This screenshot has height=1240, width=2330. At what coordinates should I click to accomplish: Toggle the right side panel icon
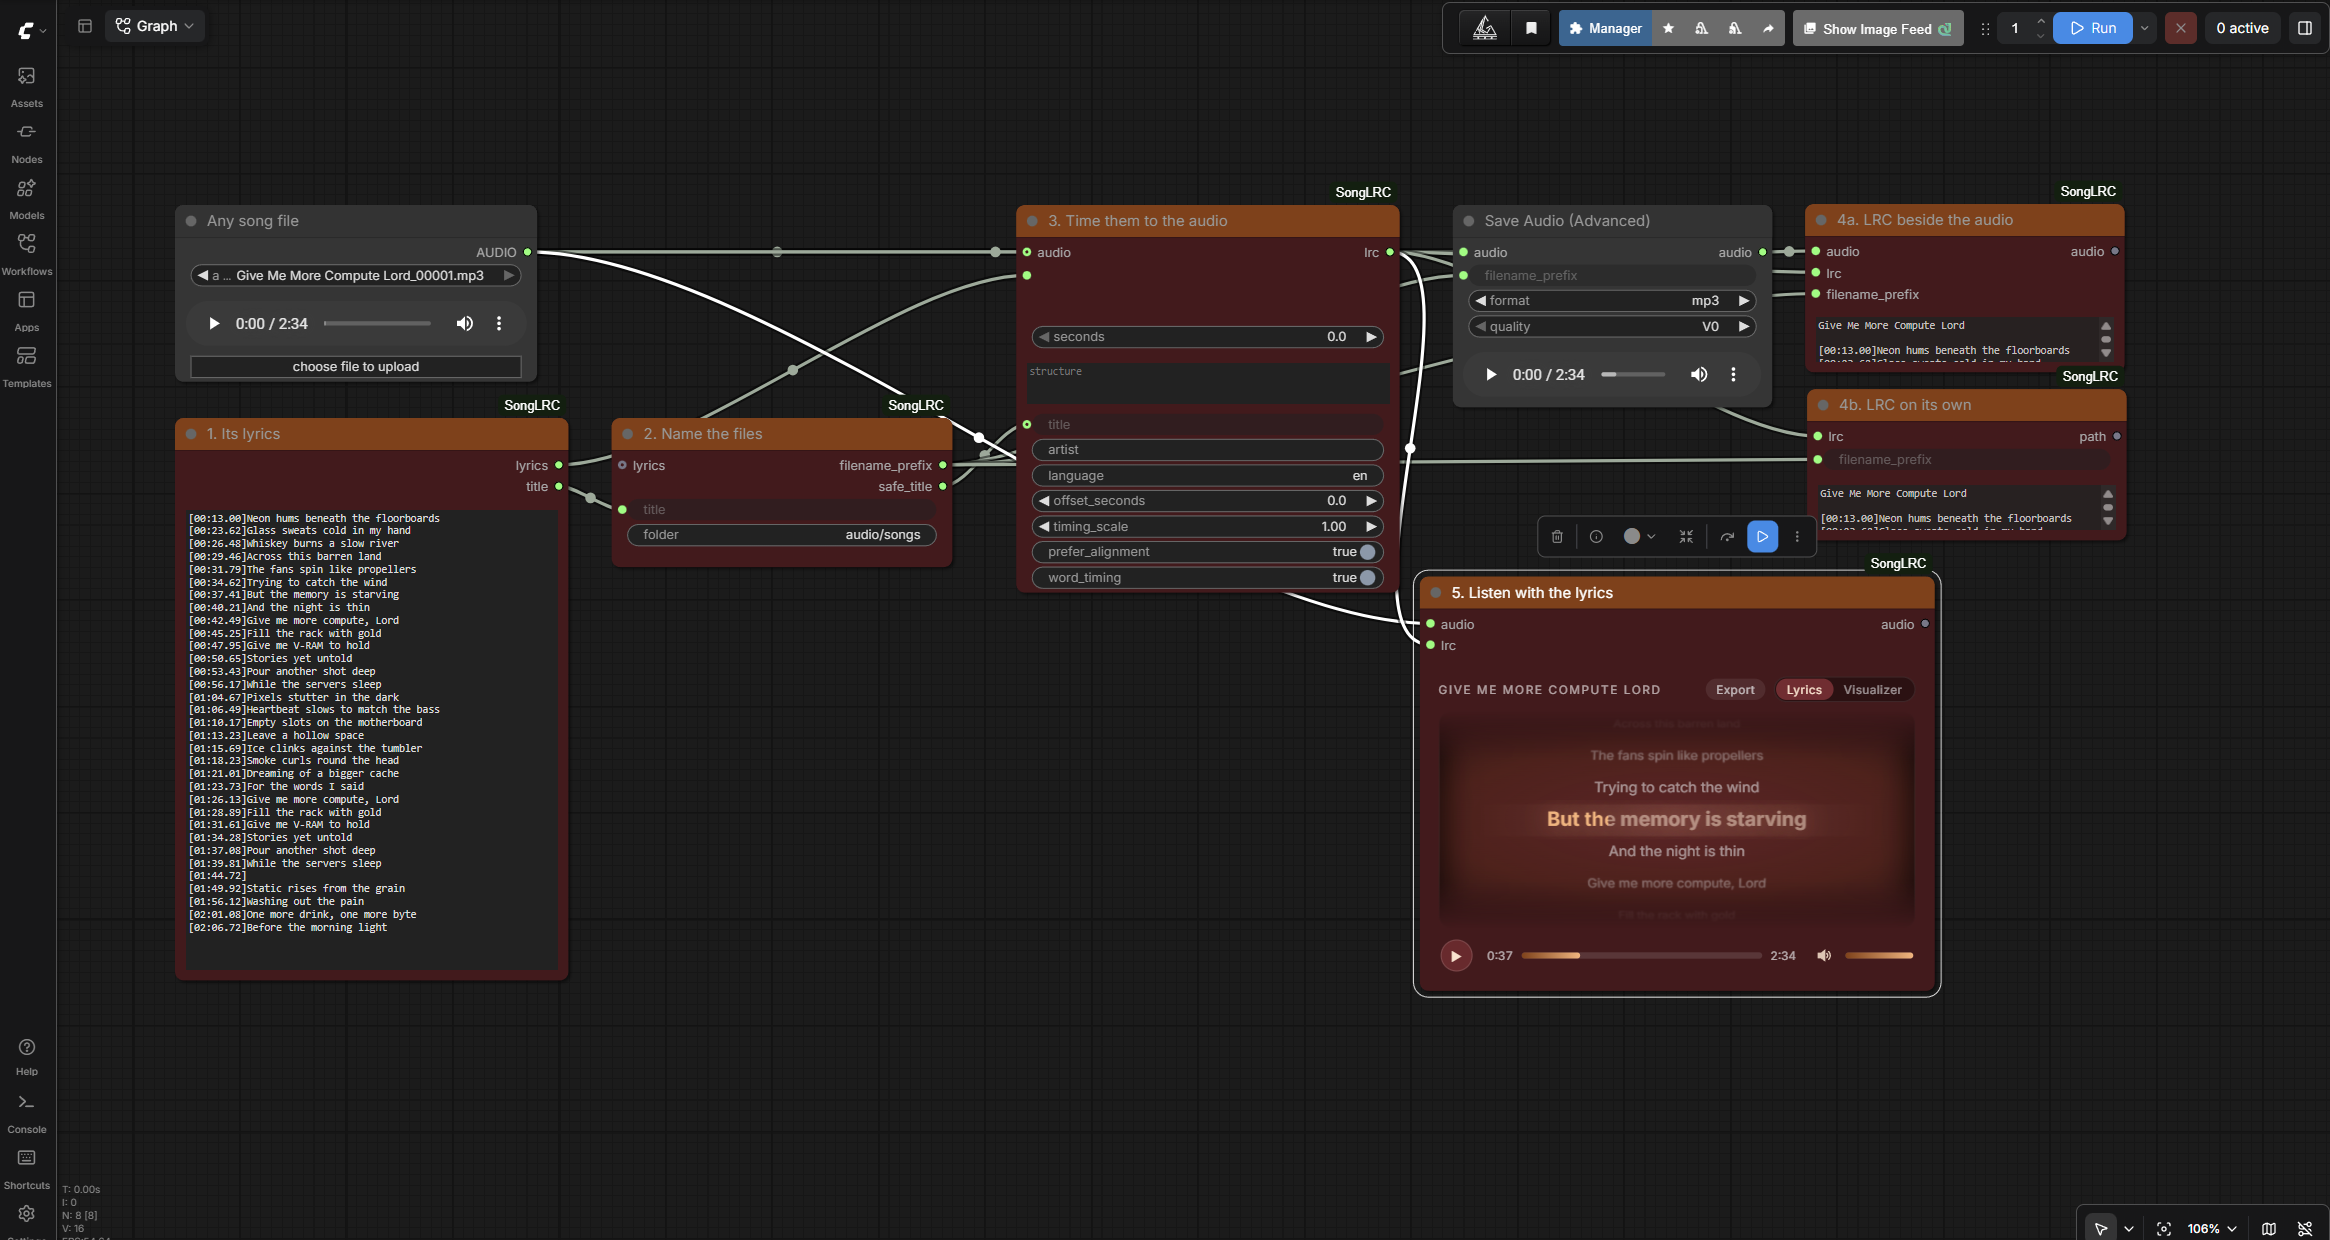[2305, 28]
